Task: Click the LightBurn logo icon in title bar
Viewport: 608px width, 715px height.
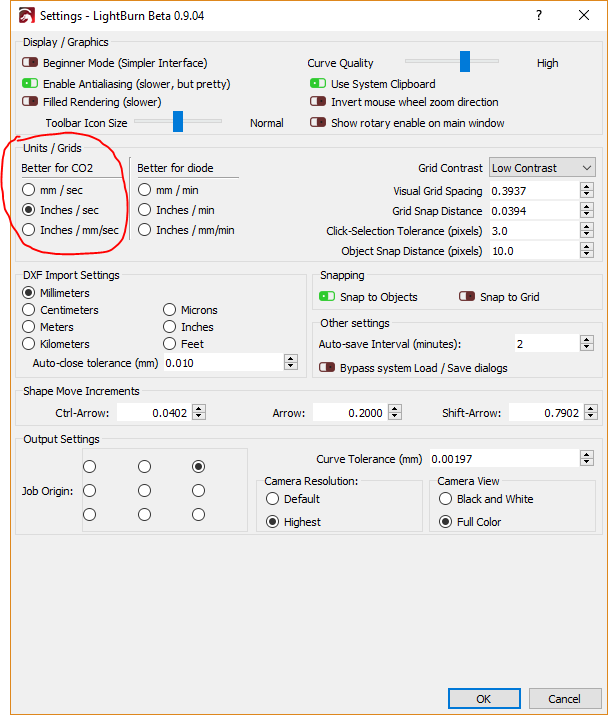Action: point(26,15)
